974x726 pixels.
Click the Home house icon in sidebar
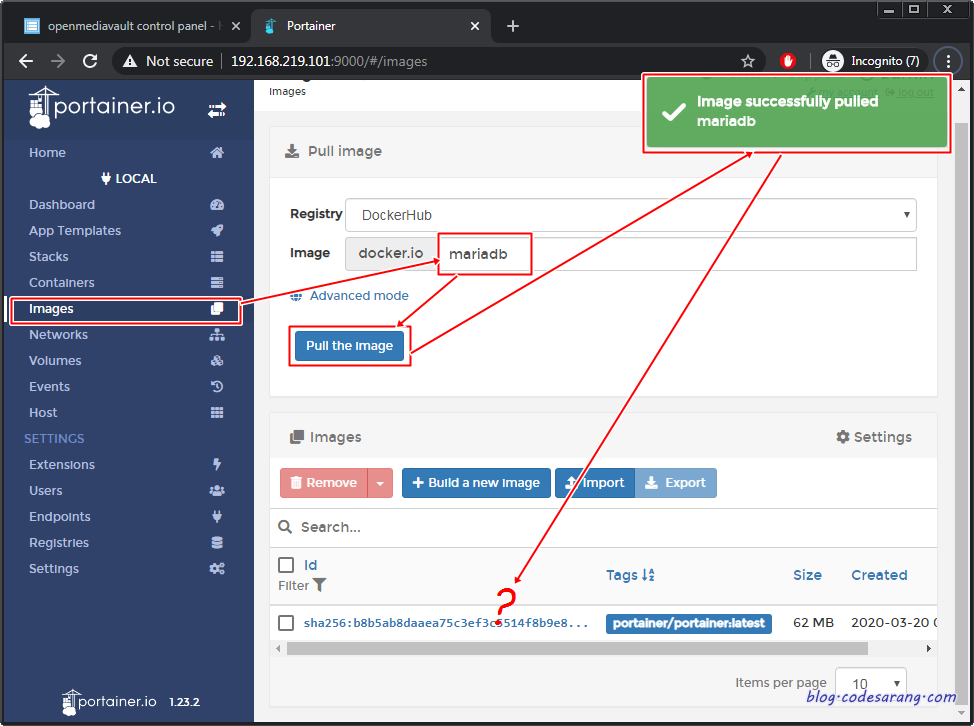217,153
